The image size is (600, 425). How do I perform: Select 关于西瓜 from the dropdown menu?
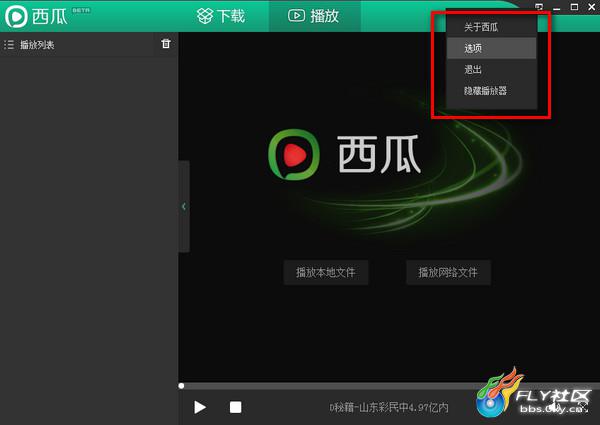(491, 27)
